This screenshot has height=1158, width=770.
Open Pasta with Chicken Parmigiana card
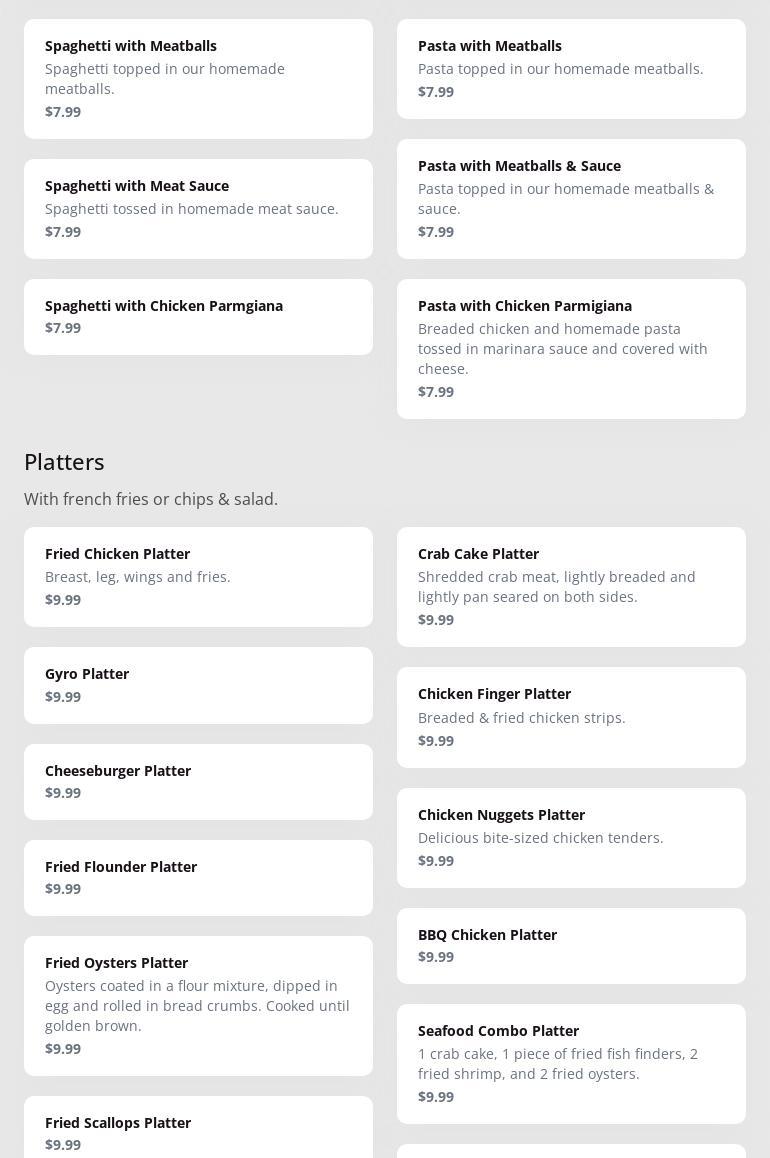pos(571,348)
